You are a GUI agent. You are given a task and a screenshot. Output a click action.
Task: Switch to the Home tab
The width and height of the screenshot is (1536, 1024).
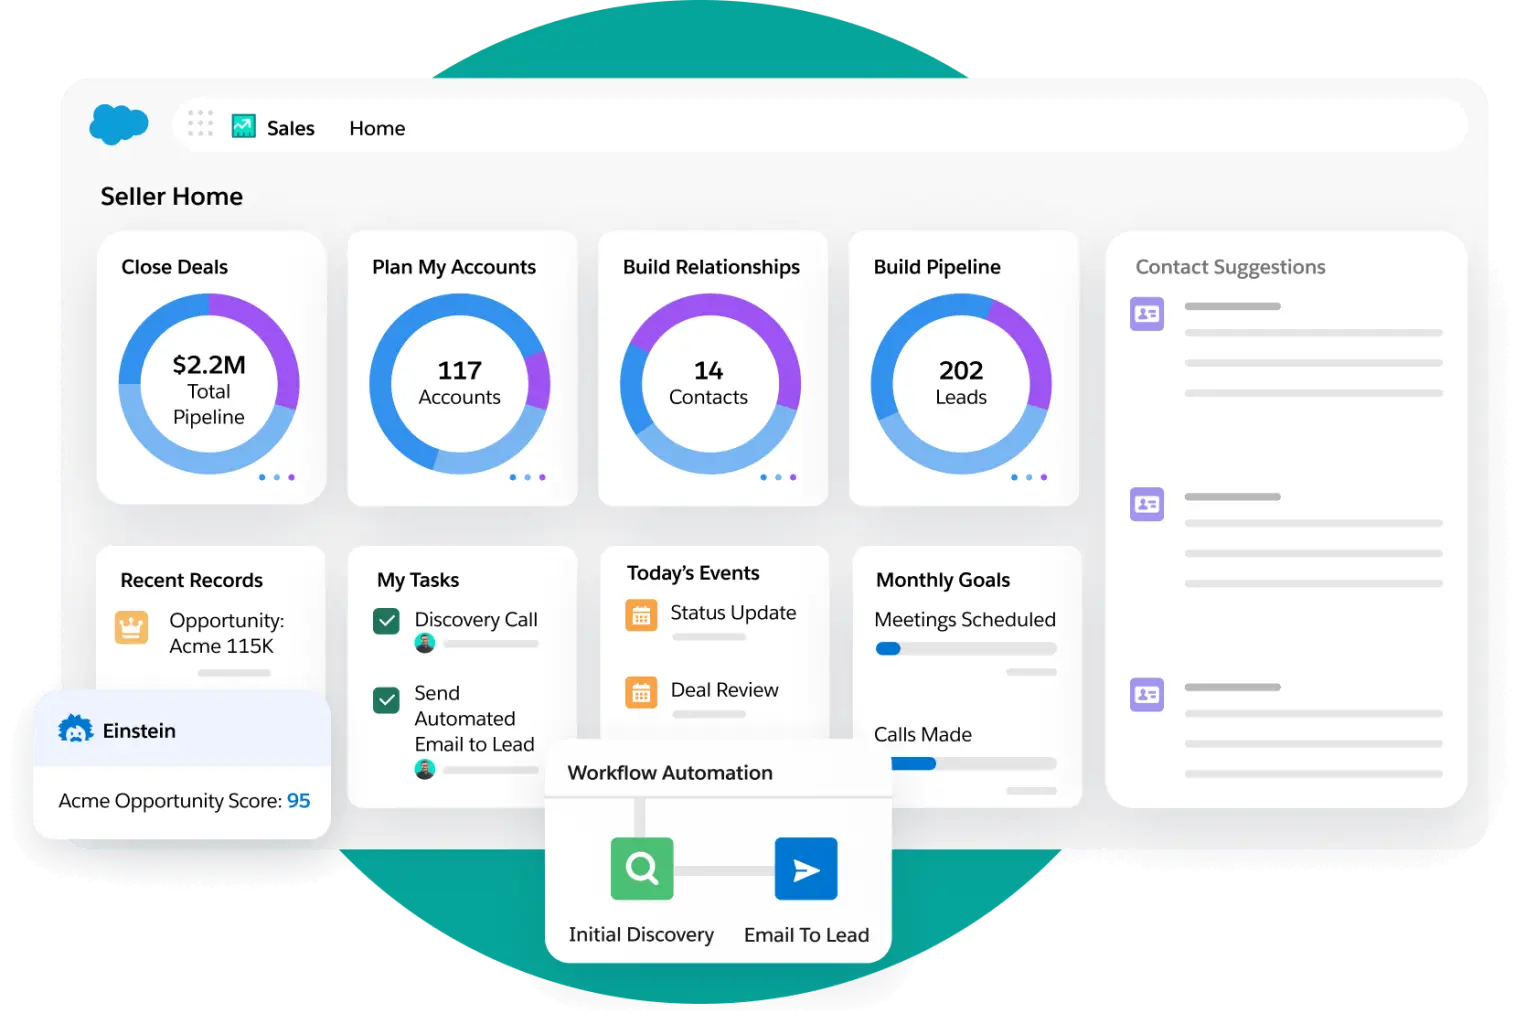(377, 127)
